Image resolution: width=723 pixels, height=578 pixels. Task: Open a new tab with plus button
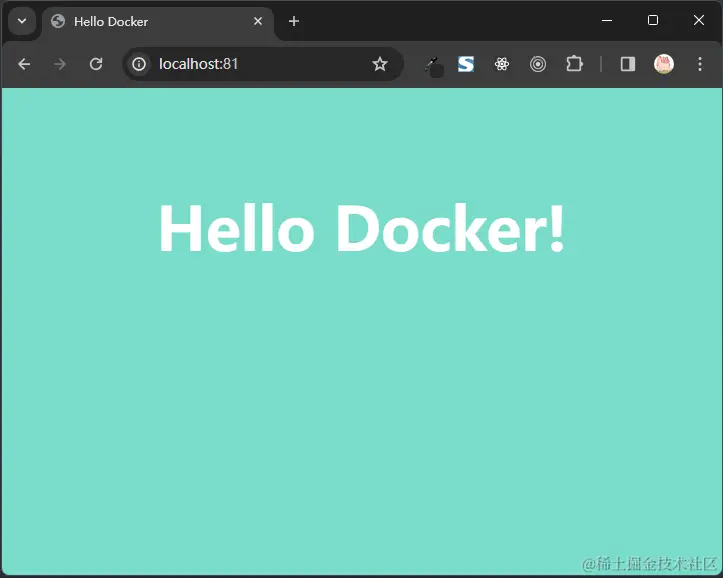pyautogui.click(x=294, y=21)
